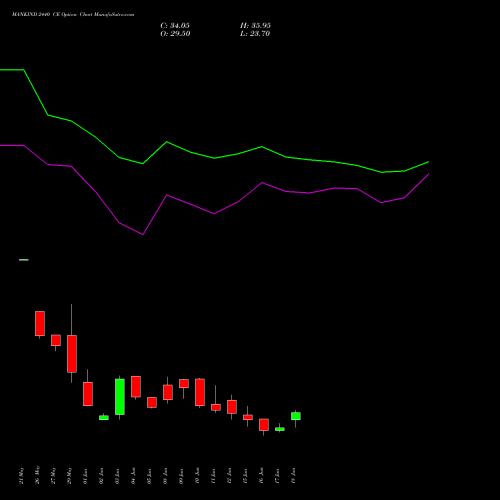The height and width of the screenshot is (500, 500).
Task: Select the 26 May date label
Action: point(38,475)
